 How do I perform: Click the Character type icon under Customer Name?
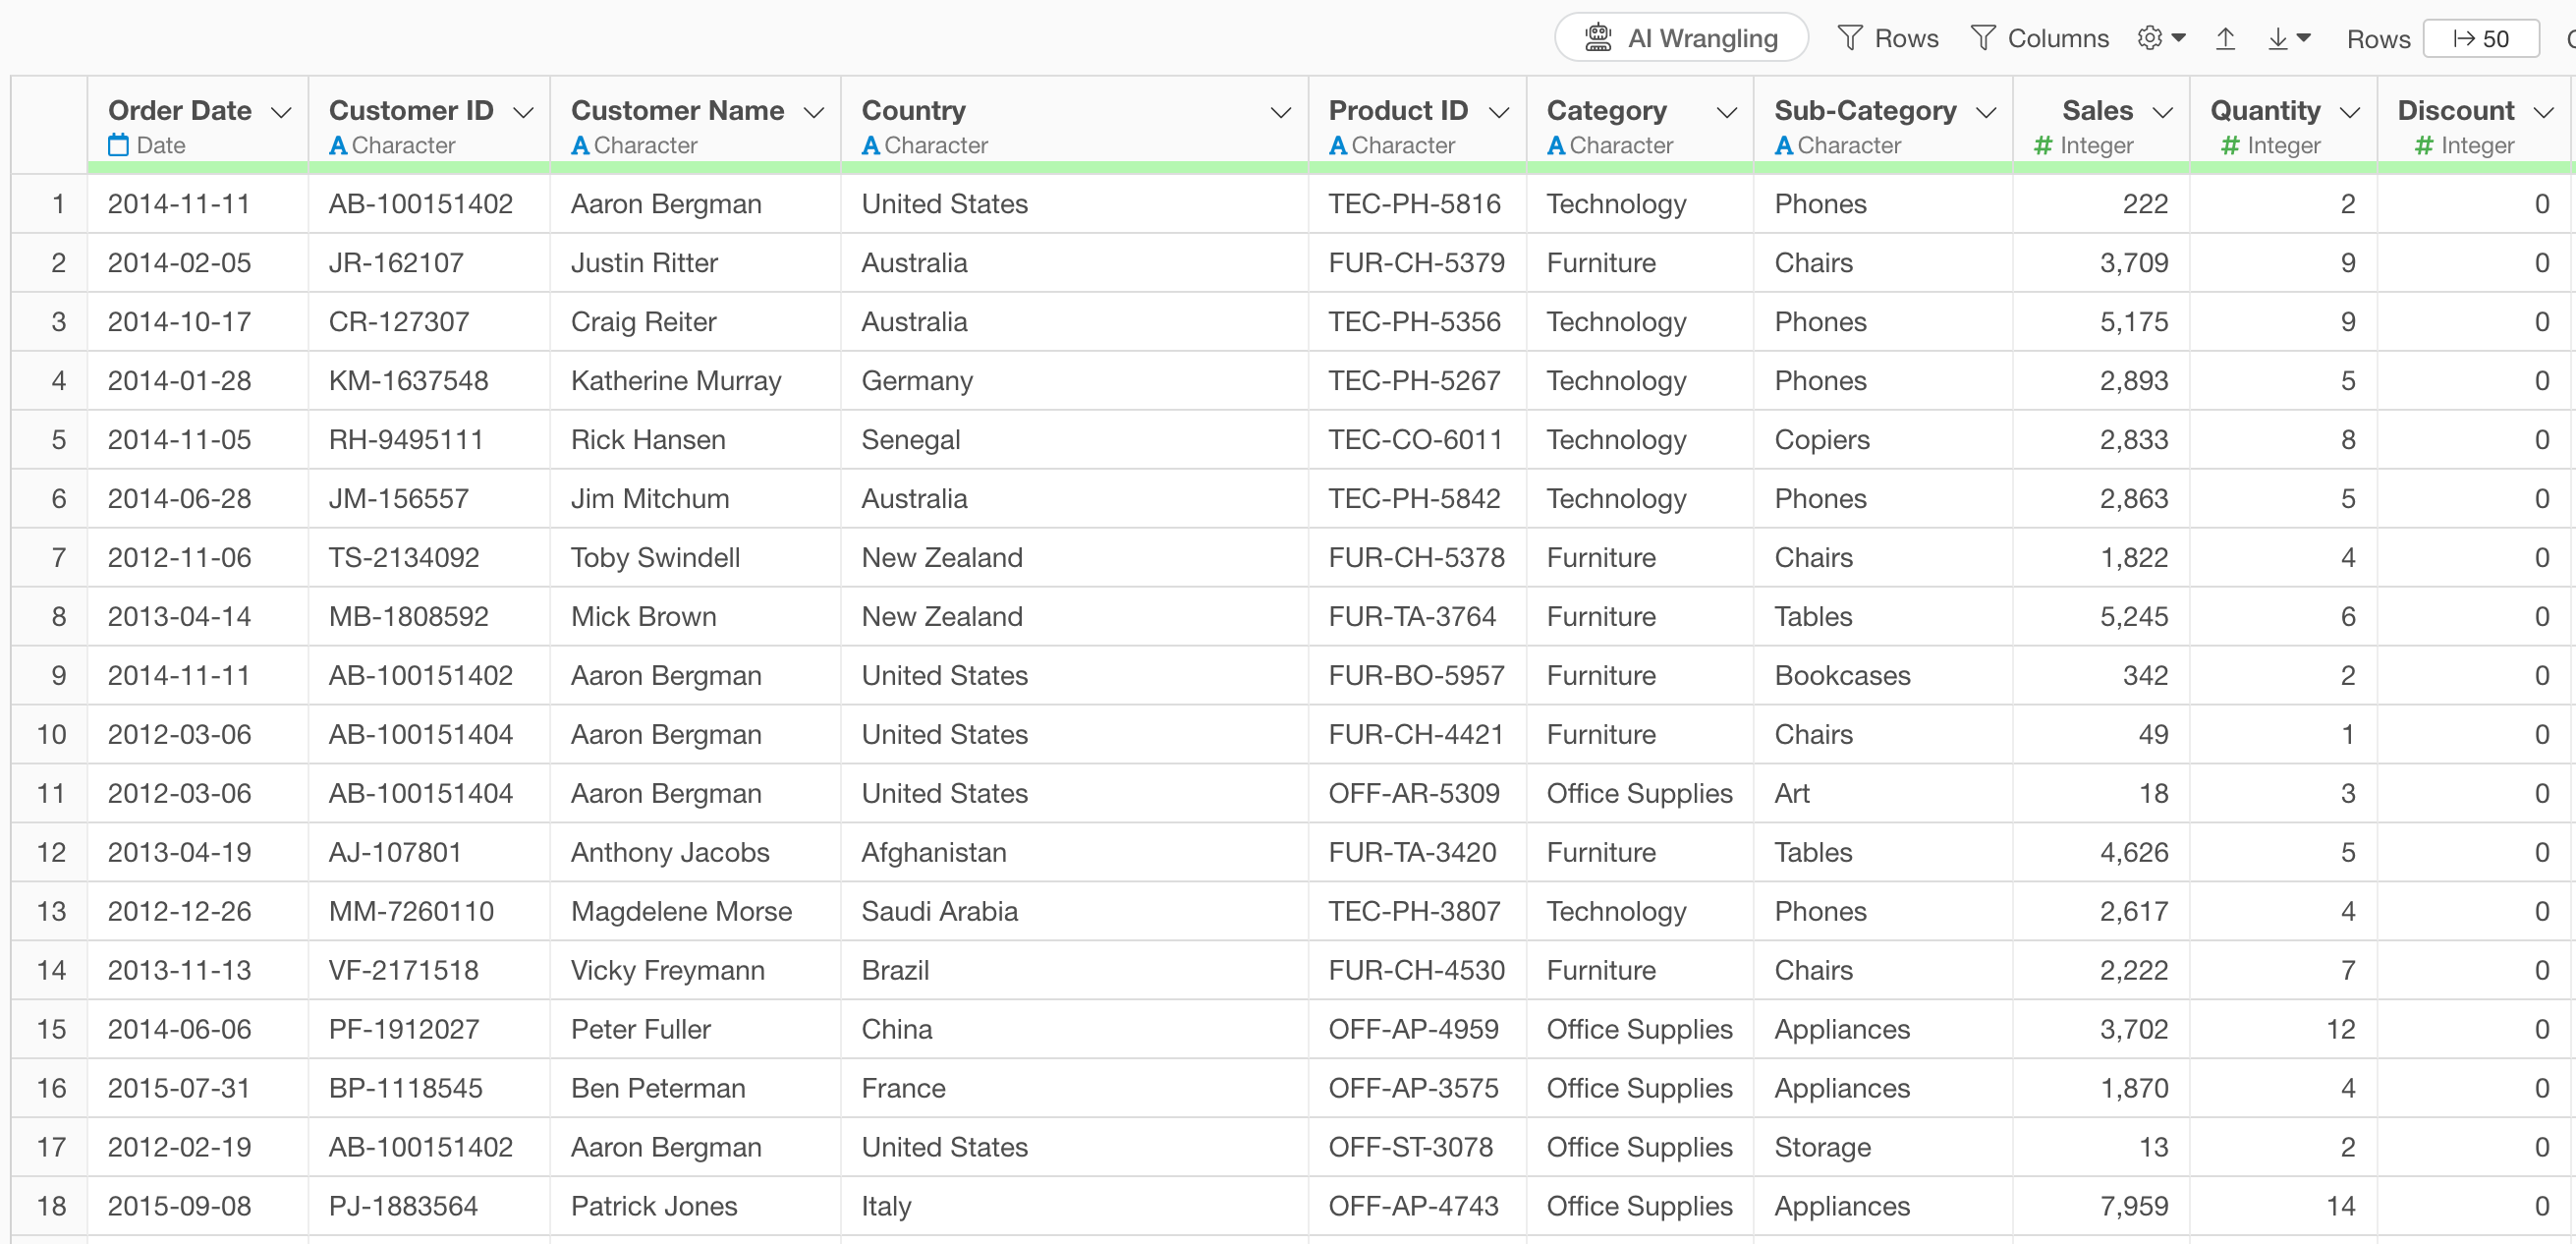tap(580, 145)
